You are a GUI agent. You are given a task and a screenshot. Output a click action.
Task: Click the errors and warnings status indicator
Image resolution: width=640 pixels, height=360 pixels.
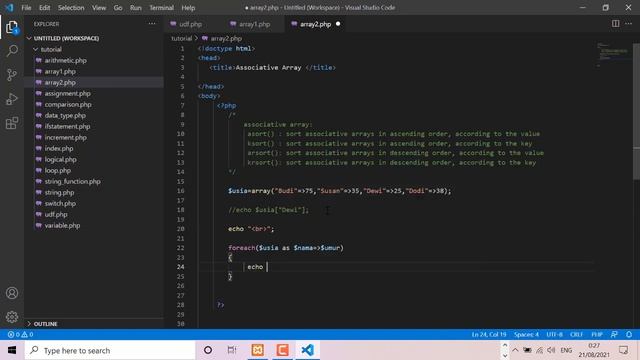pos(20,334)
